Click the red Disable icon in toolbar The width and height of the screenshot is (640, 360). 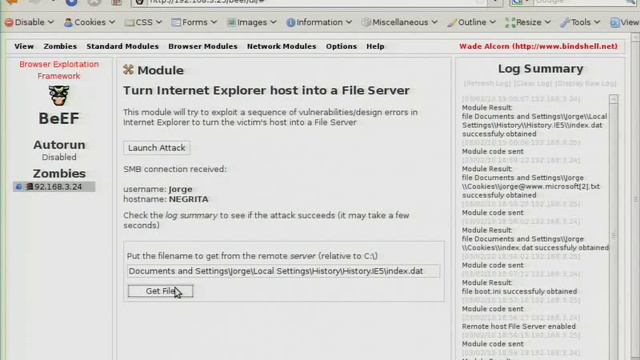point(9,22)
